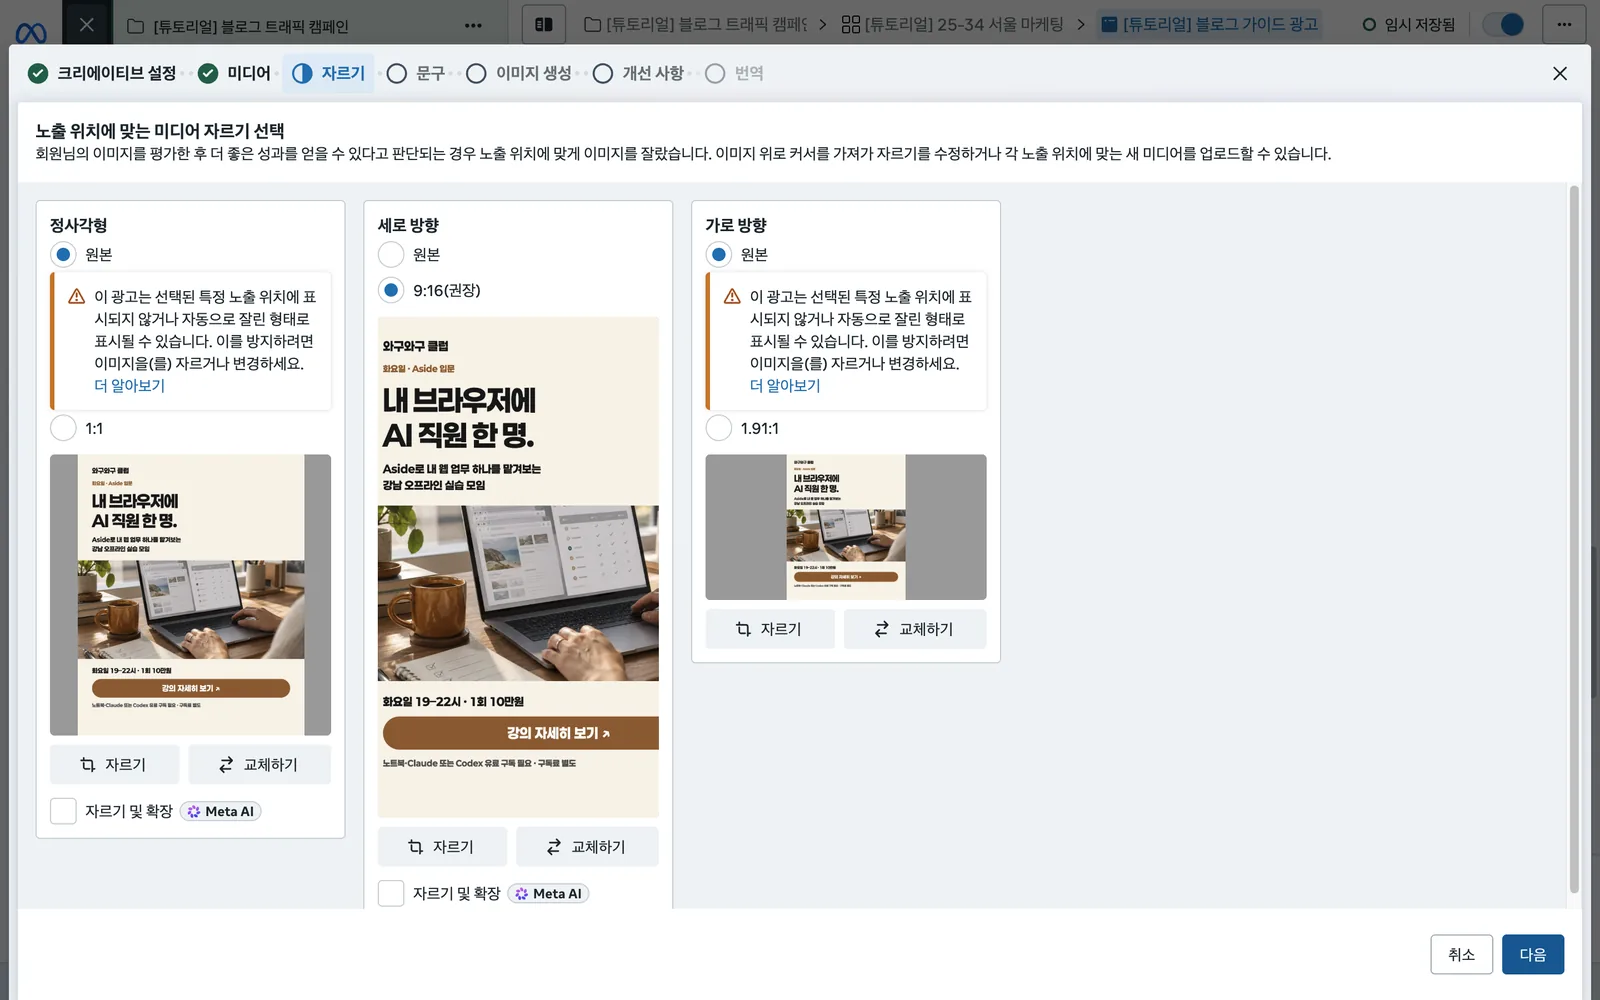Click 자르기 button in 정사각형 card
Viewport: 1600px width, 1000px height.
(x=114, y=764)
